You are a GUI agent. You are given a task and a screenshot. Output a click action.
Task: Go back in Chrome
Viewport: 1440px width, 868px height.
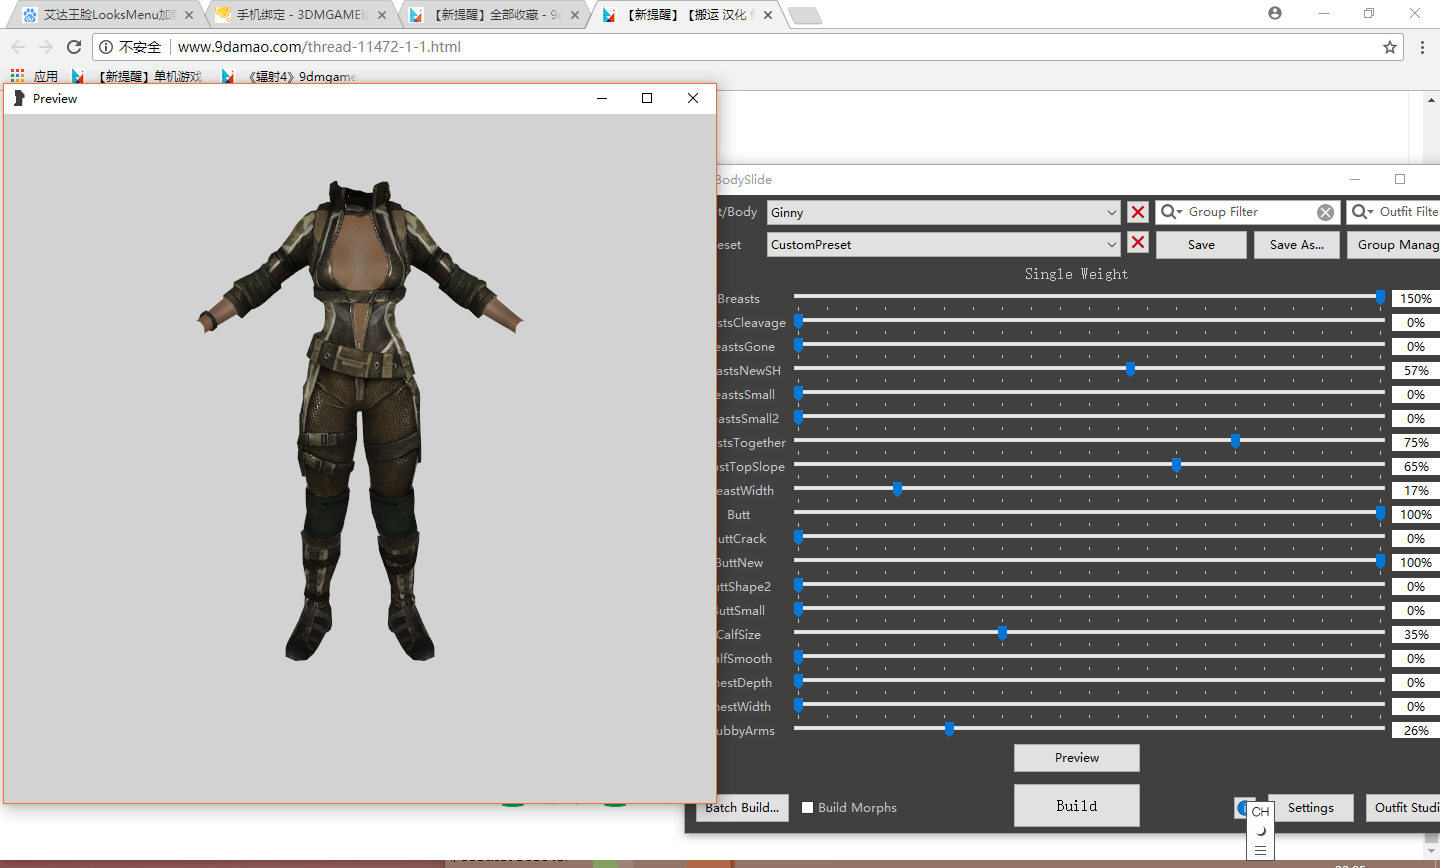tap(18, 47)
